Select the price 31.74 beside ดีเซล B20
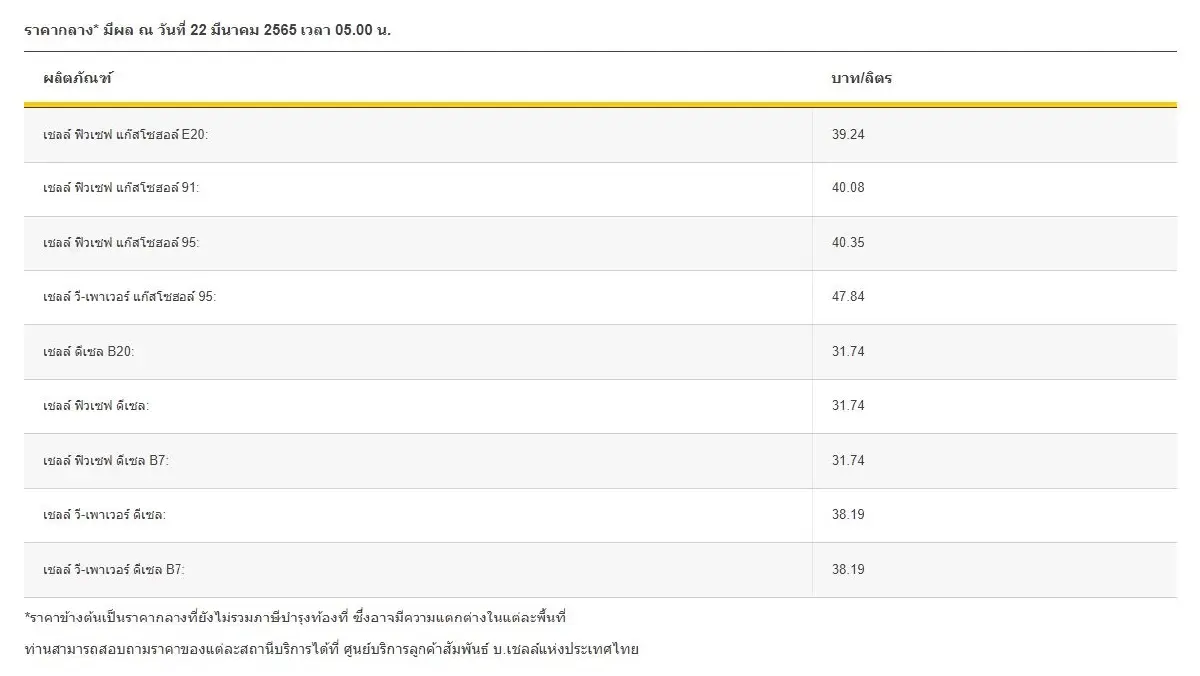 click(848, 351)
